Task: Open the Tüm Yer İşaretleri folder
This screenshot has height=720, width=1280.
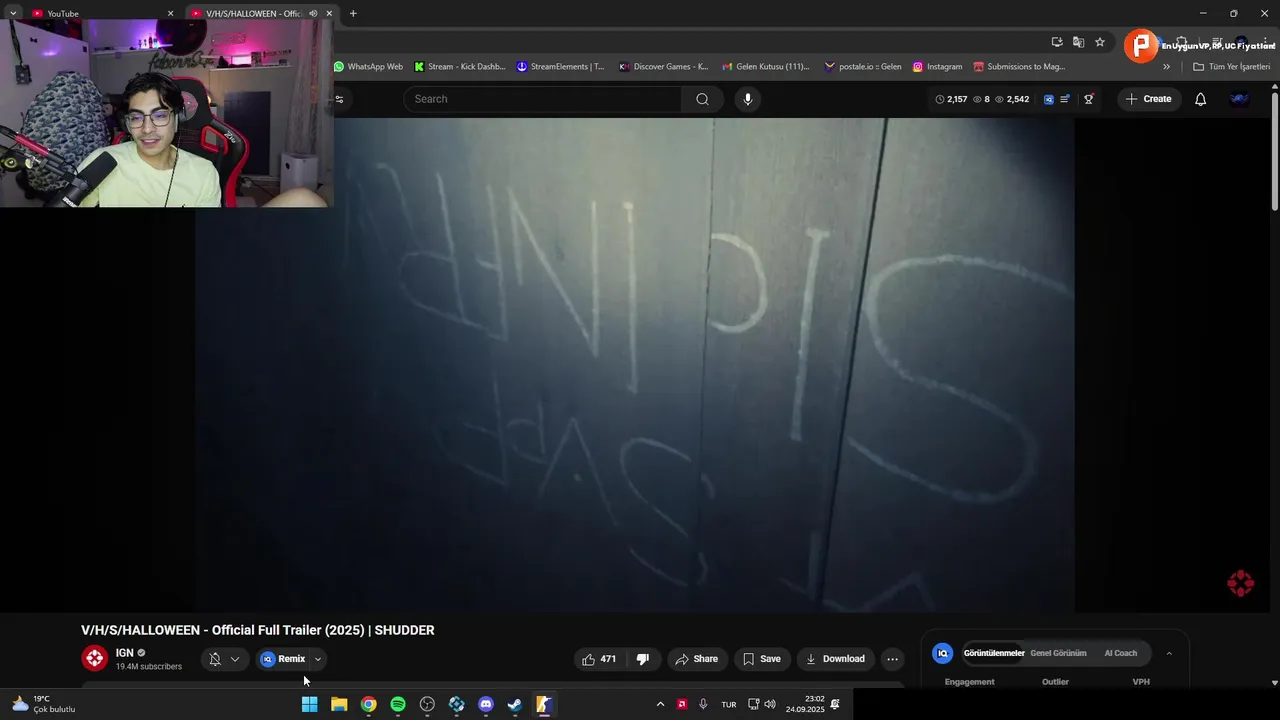Action: (1231, 67)
